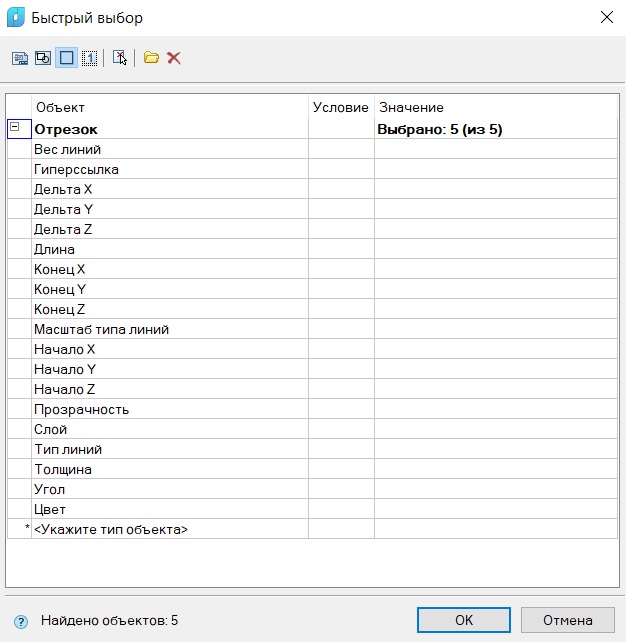
Task: Click the blue help question mark icon
Action: click(x=20, y=621)
